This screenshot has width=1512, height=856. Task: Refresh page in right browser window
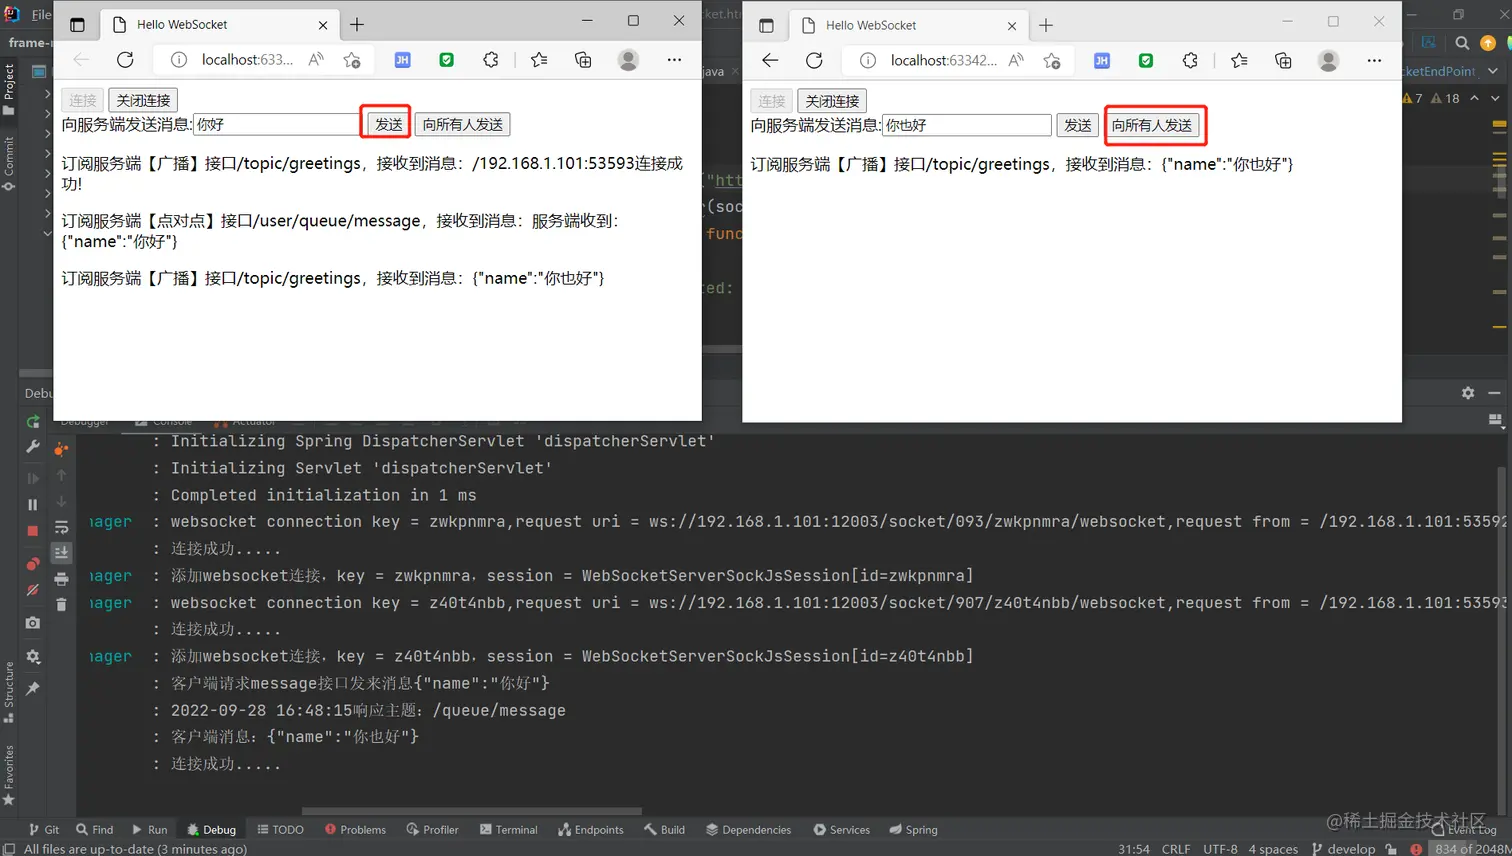(x=814, y=61)
